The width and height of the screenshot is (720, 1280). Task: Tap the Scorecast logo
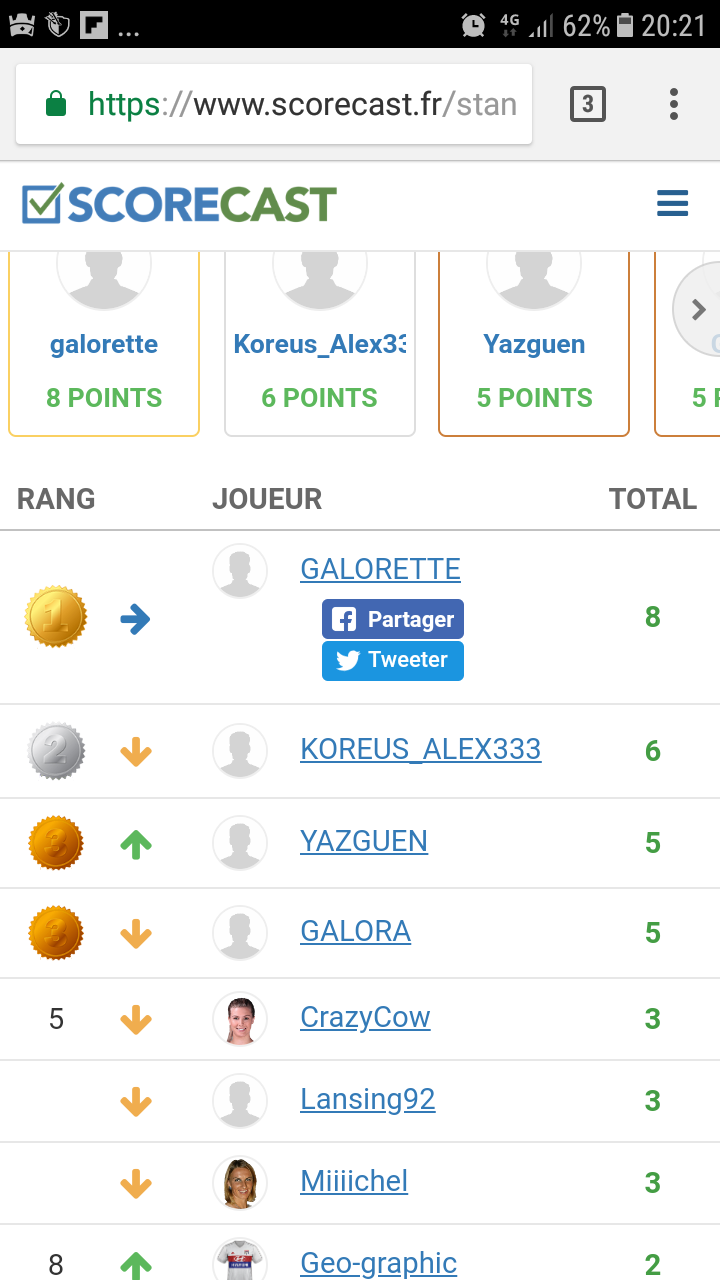179,204
